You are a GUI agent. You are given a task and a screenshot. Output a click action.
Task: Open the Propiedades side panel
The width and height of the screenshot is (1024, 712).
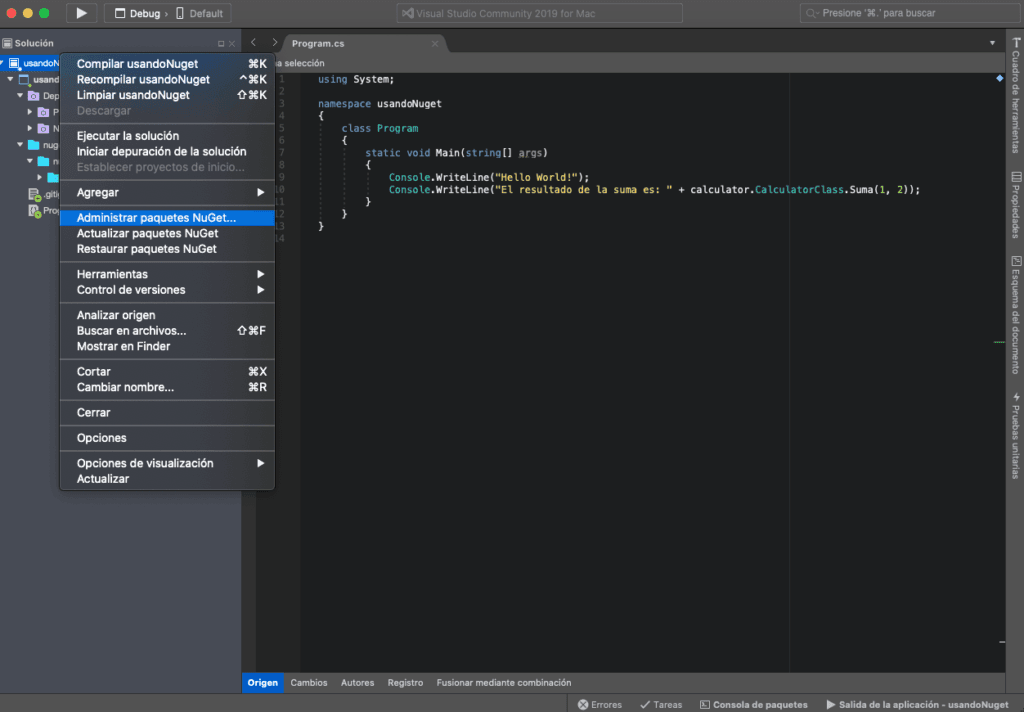click(x=1015, y=205)
